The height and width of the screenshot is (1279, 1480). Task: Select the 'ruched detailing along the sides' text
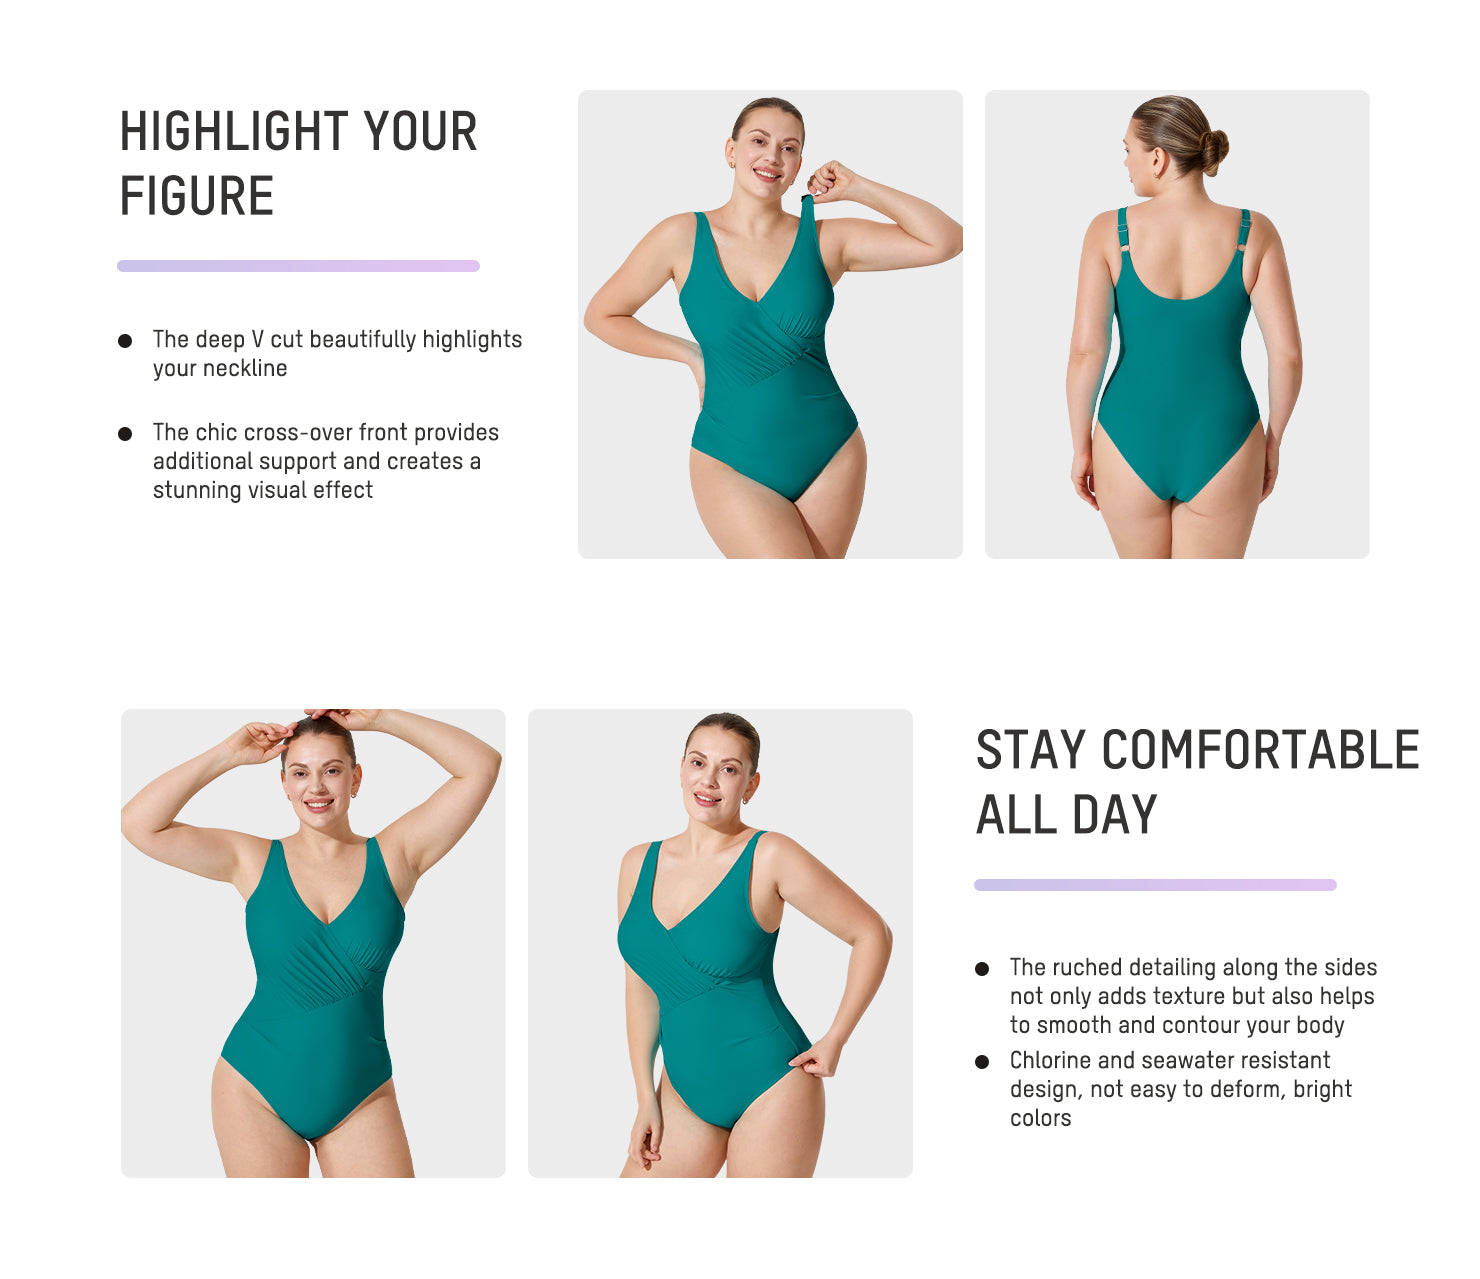[1193, 996]
